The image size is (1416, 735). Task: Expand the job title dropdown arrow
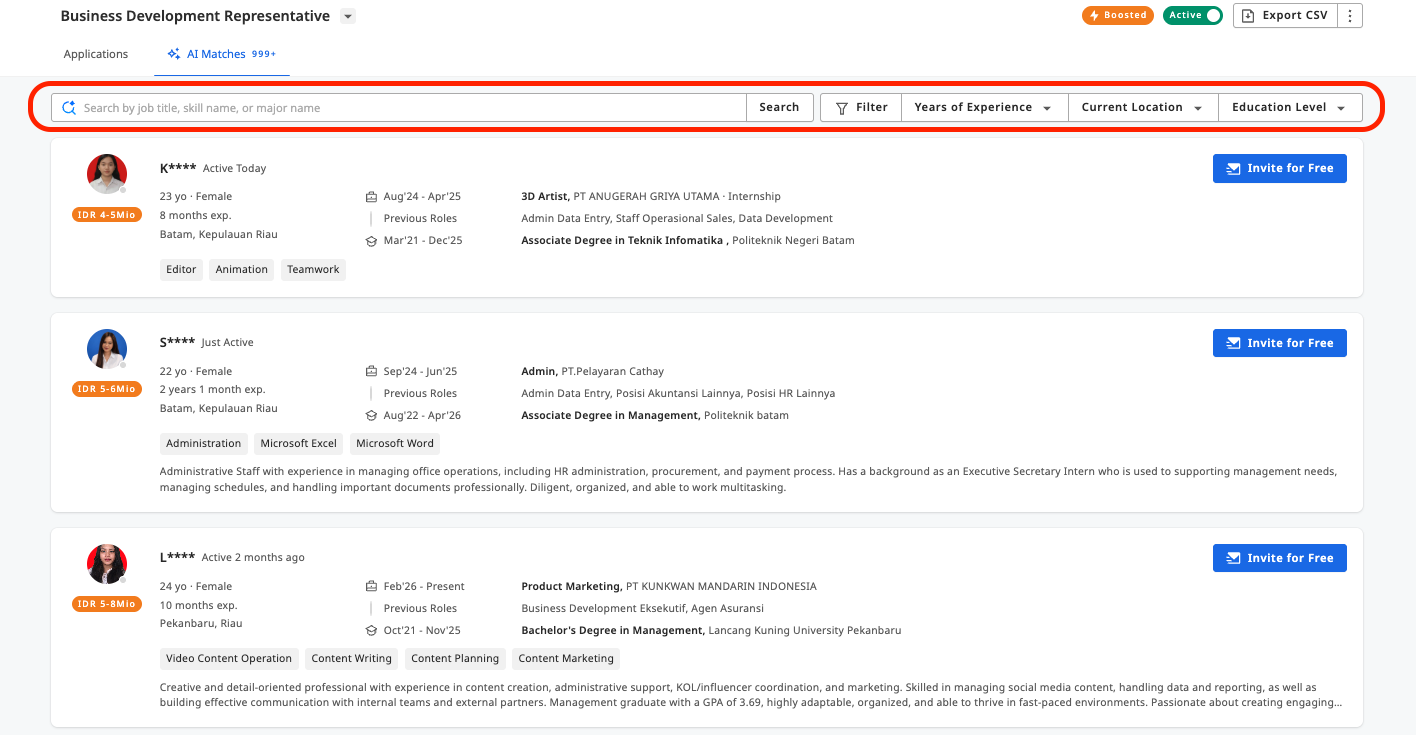point(347,16)
